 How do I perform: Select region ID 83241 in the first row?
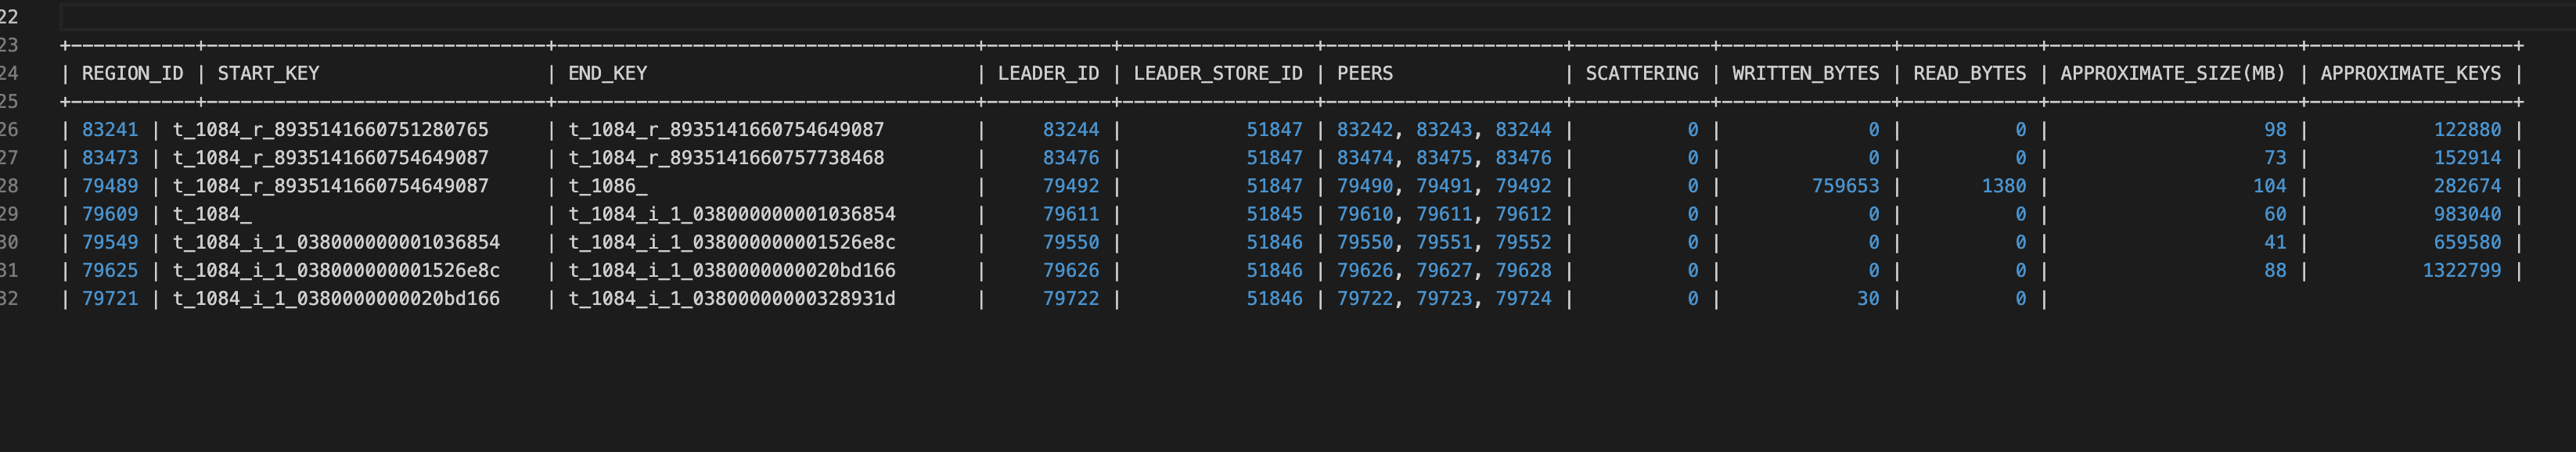click(110, 130)
